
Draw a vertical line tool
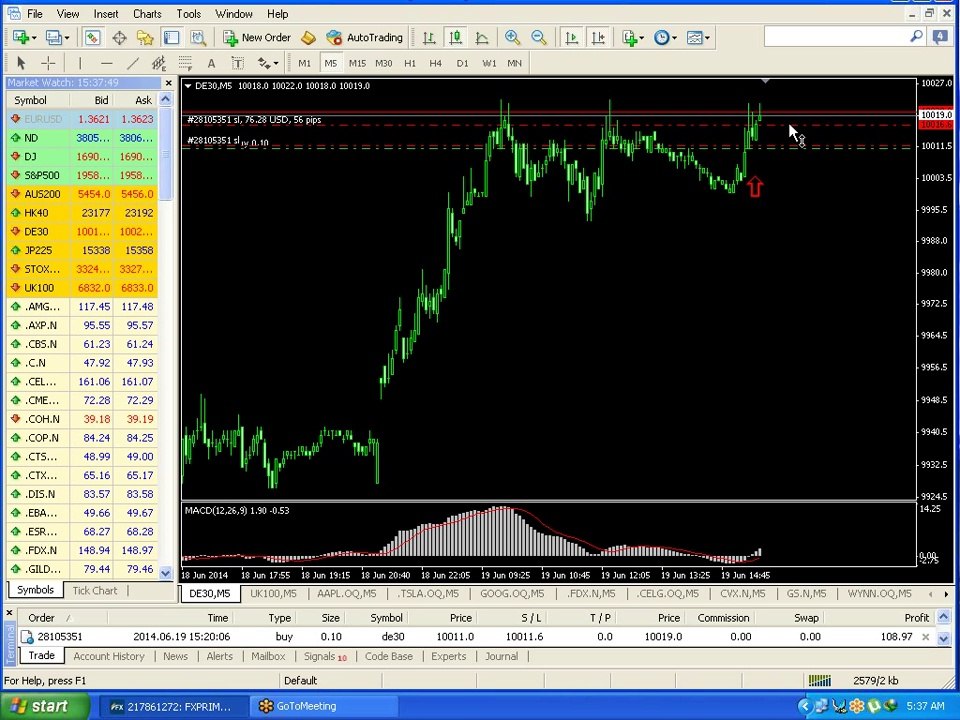pyautogui.click(x=80, y=62)
